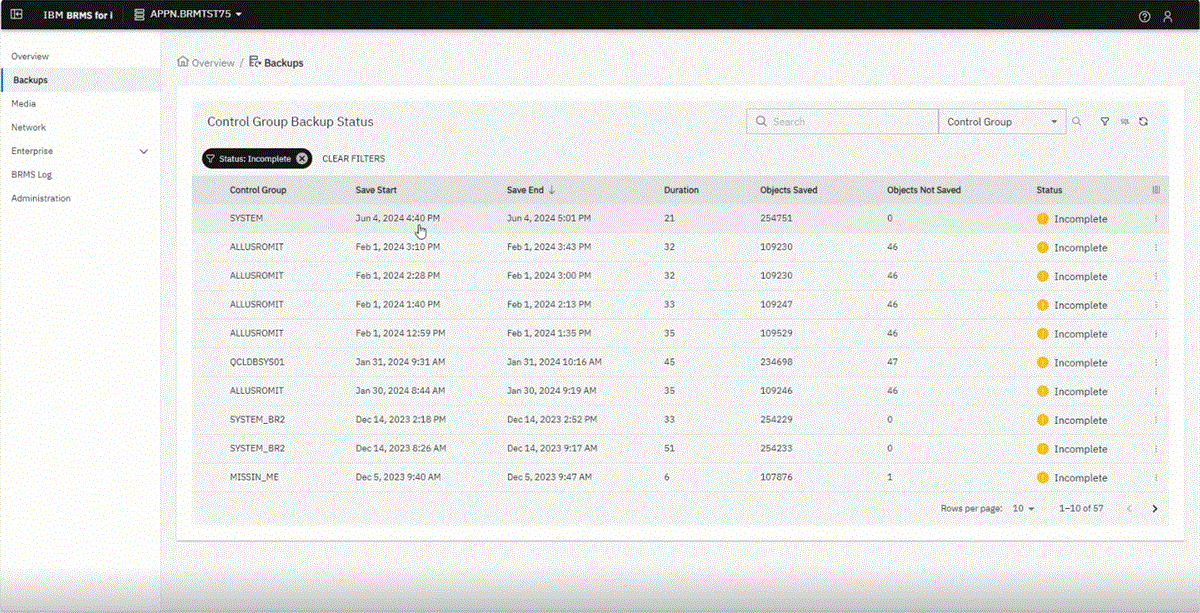Open the row overflow menu for SYSTEM backup
This screenshot has height=613, width=1200.
pyautogui.click(x=1156, y=218)
